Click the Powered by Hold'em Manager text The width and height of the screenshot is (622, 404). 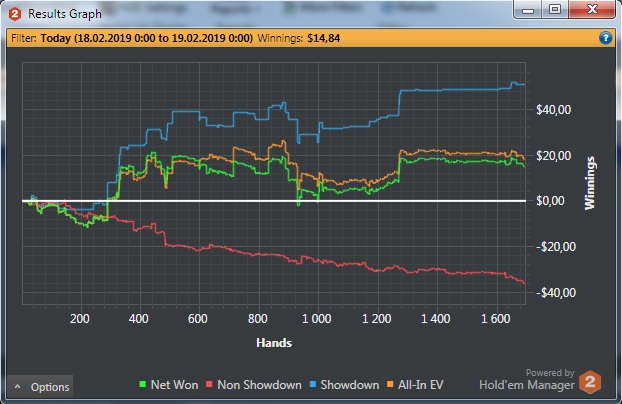(x=527, y=379)
